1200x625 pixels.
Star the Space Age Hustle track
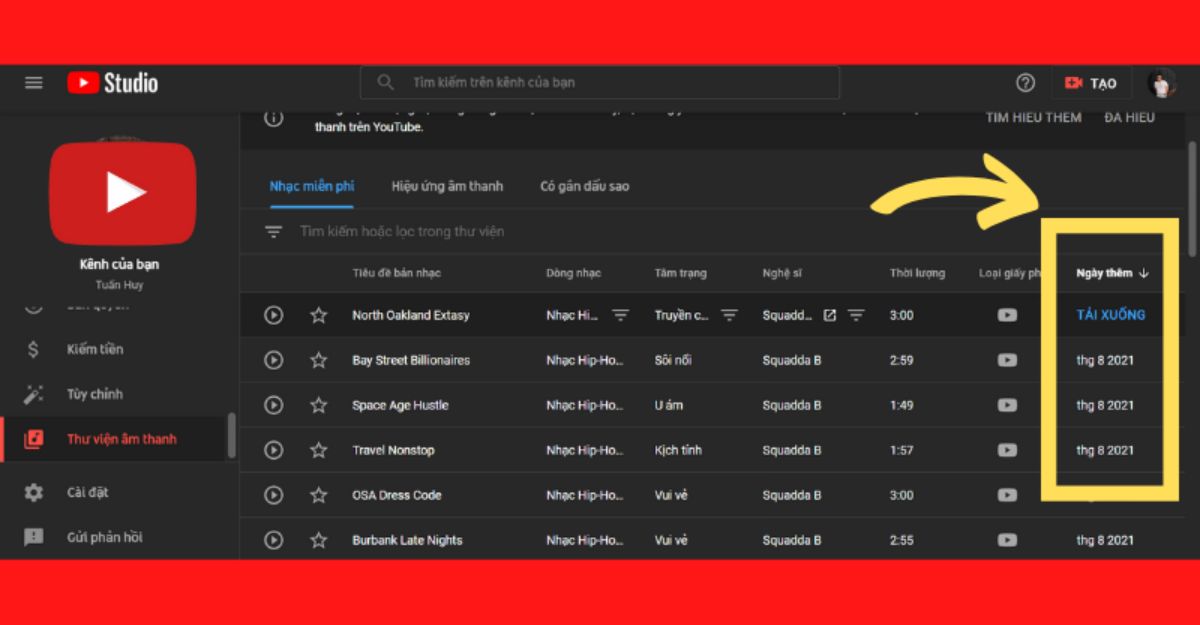pyautogui.click(x=318, y=405)
